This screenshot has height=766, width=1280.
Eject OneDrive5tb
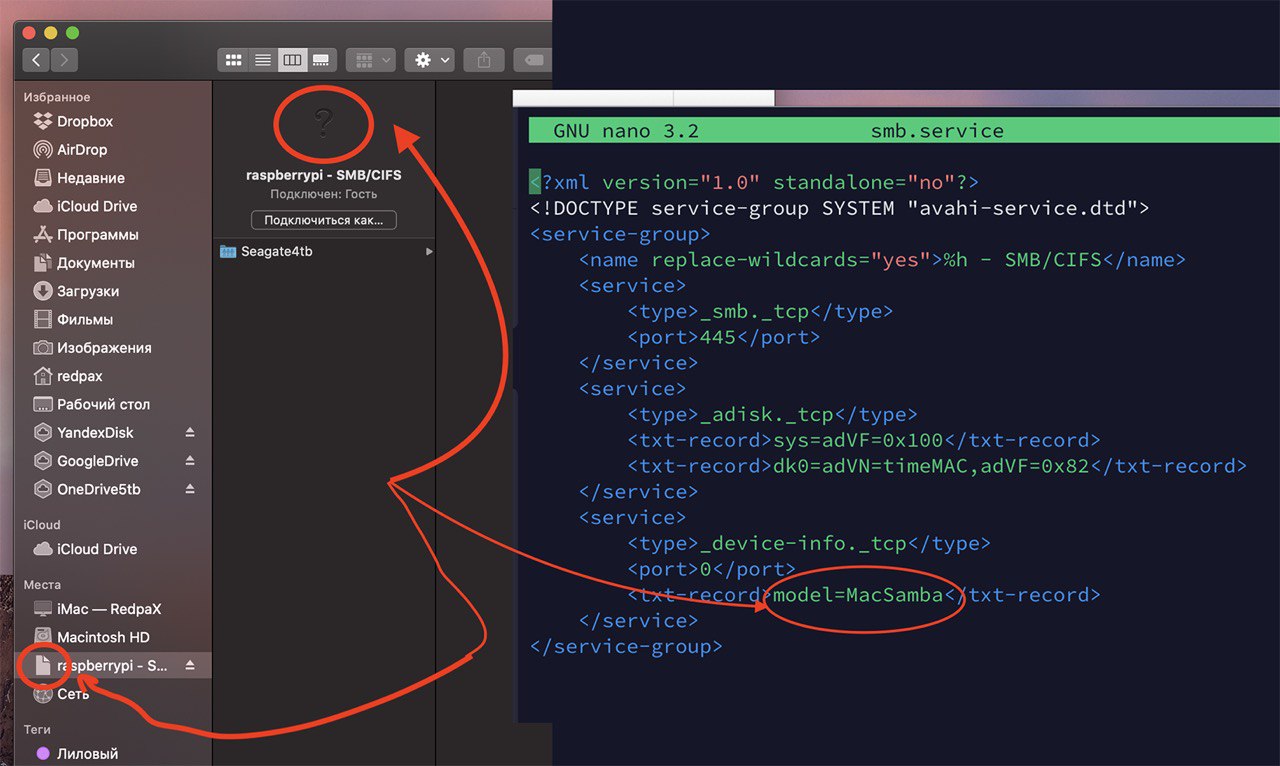(190, 490)
